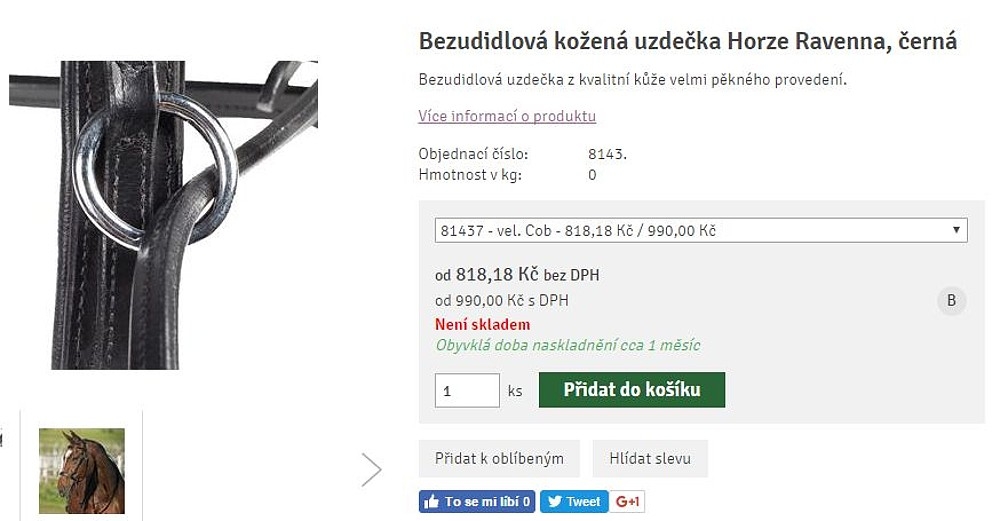Screen dimensions: 1000x521
Task: Click the To se mi líbí 0 label
Action: click(x=487, y=502)
